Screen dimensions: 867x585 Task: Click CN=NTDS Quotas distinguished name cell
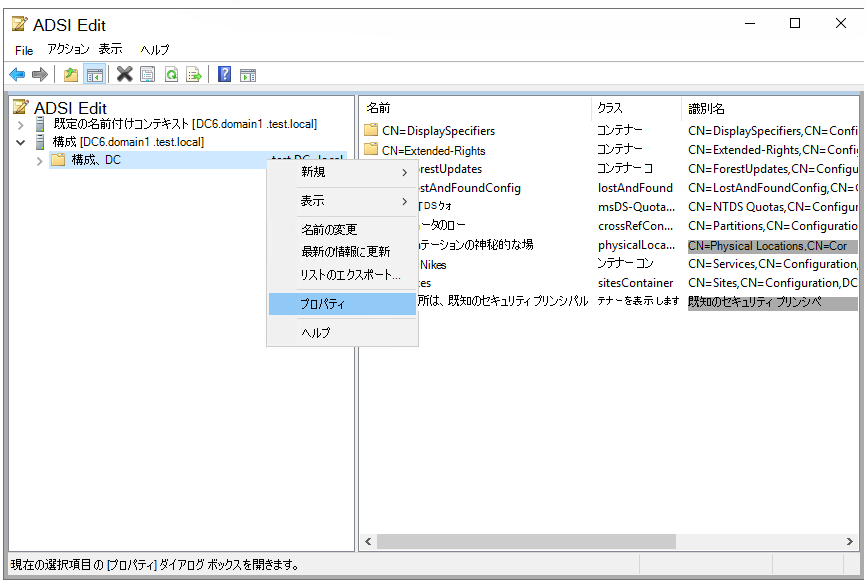[x=772, y=207]
